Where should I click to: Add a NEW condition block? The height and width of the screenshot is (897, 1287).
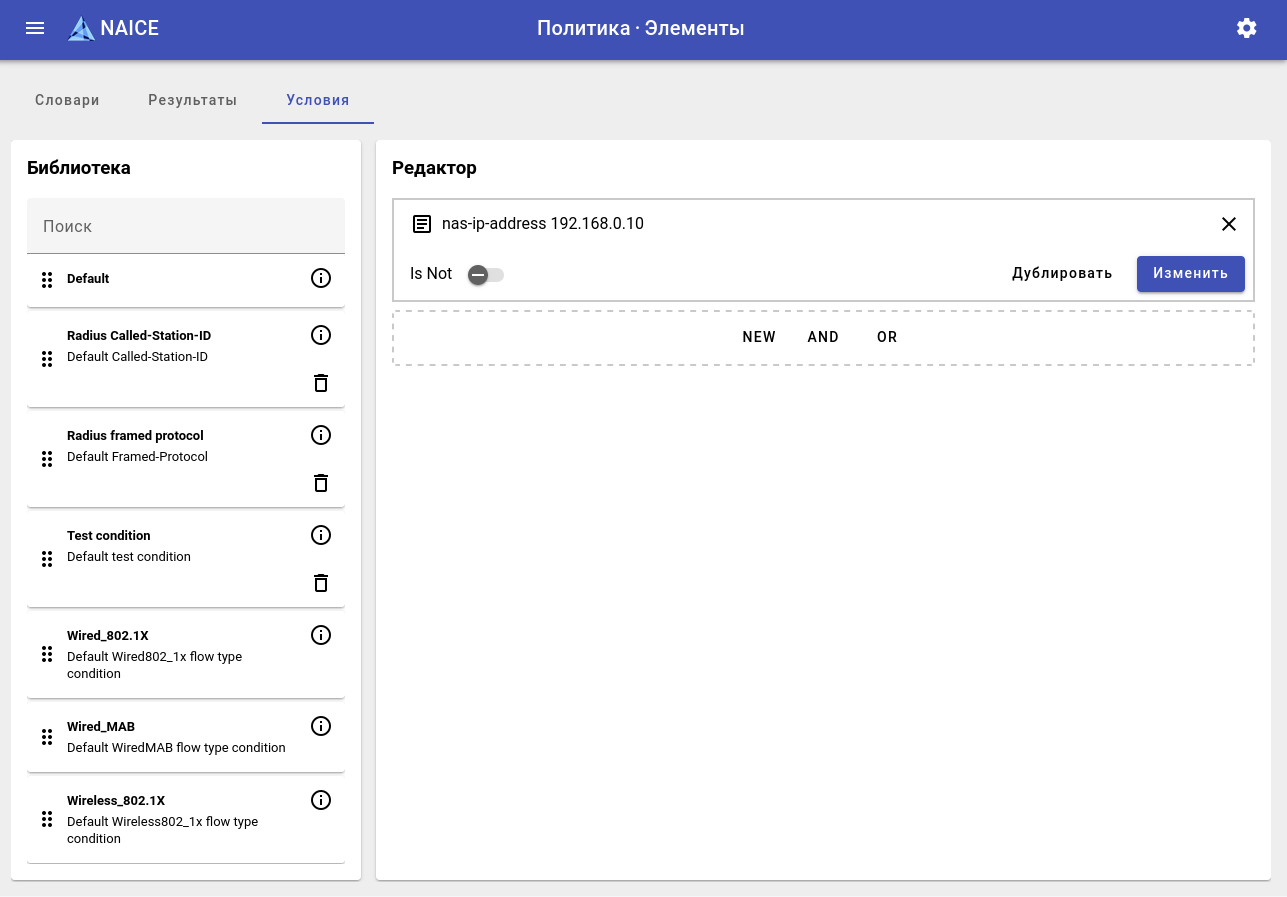759,337
